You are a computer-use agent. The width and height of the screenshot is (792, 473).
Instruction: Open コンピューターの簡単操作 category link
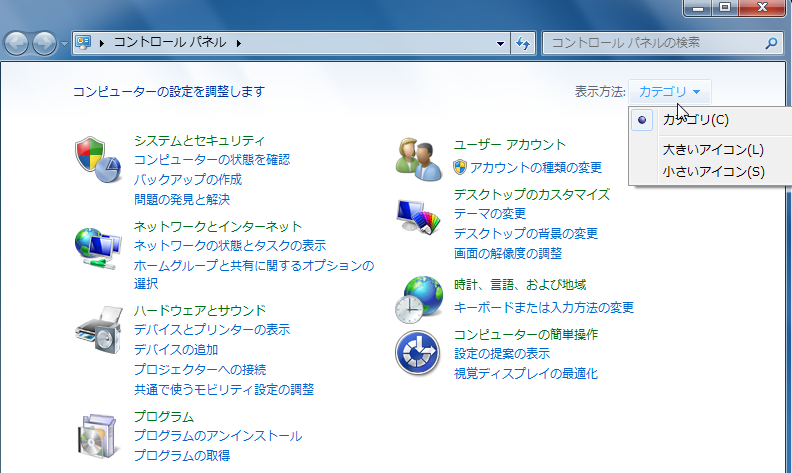coord(525,335)
